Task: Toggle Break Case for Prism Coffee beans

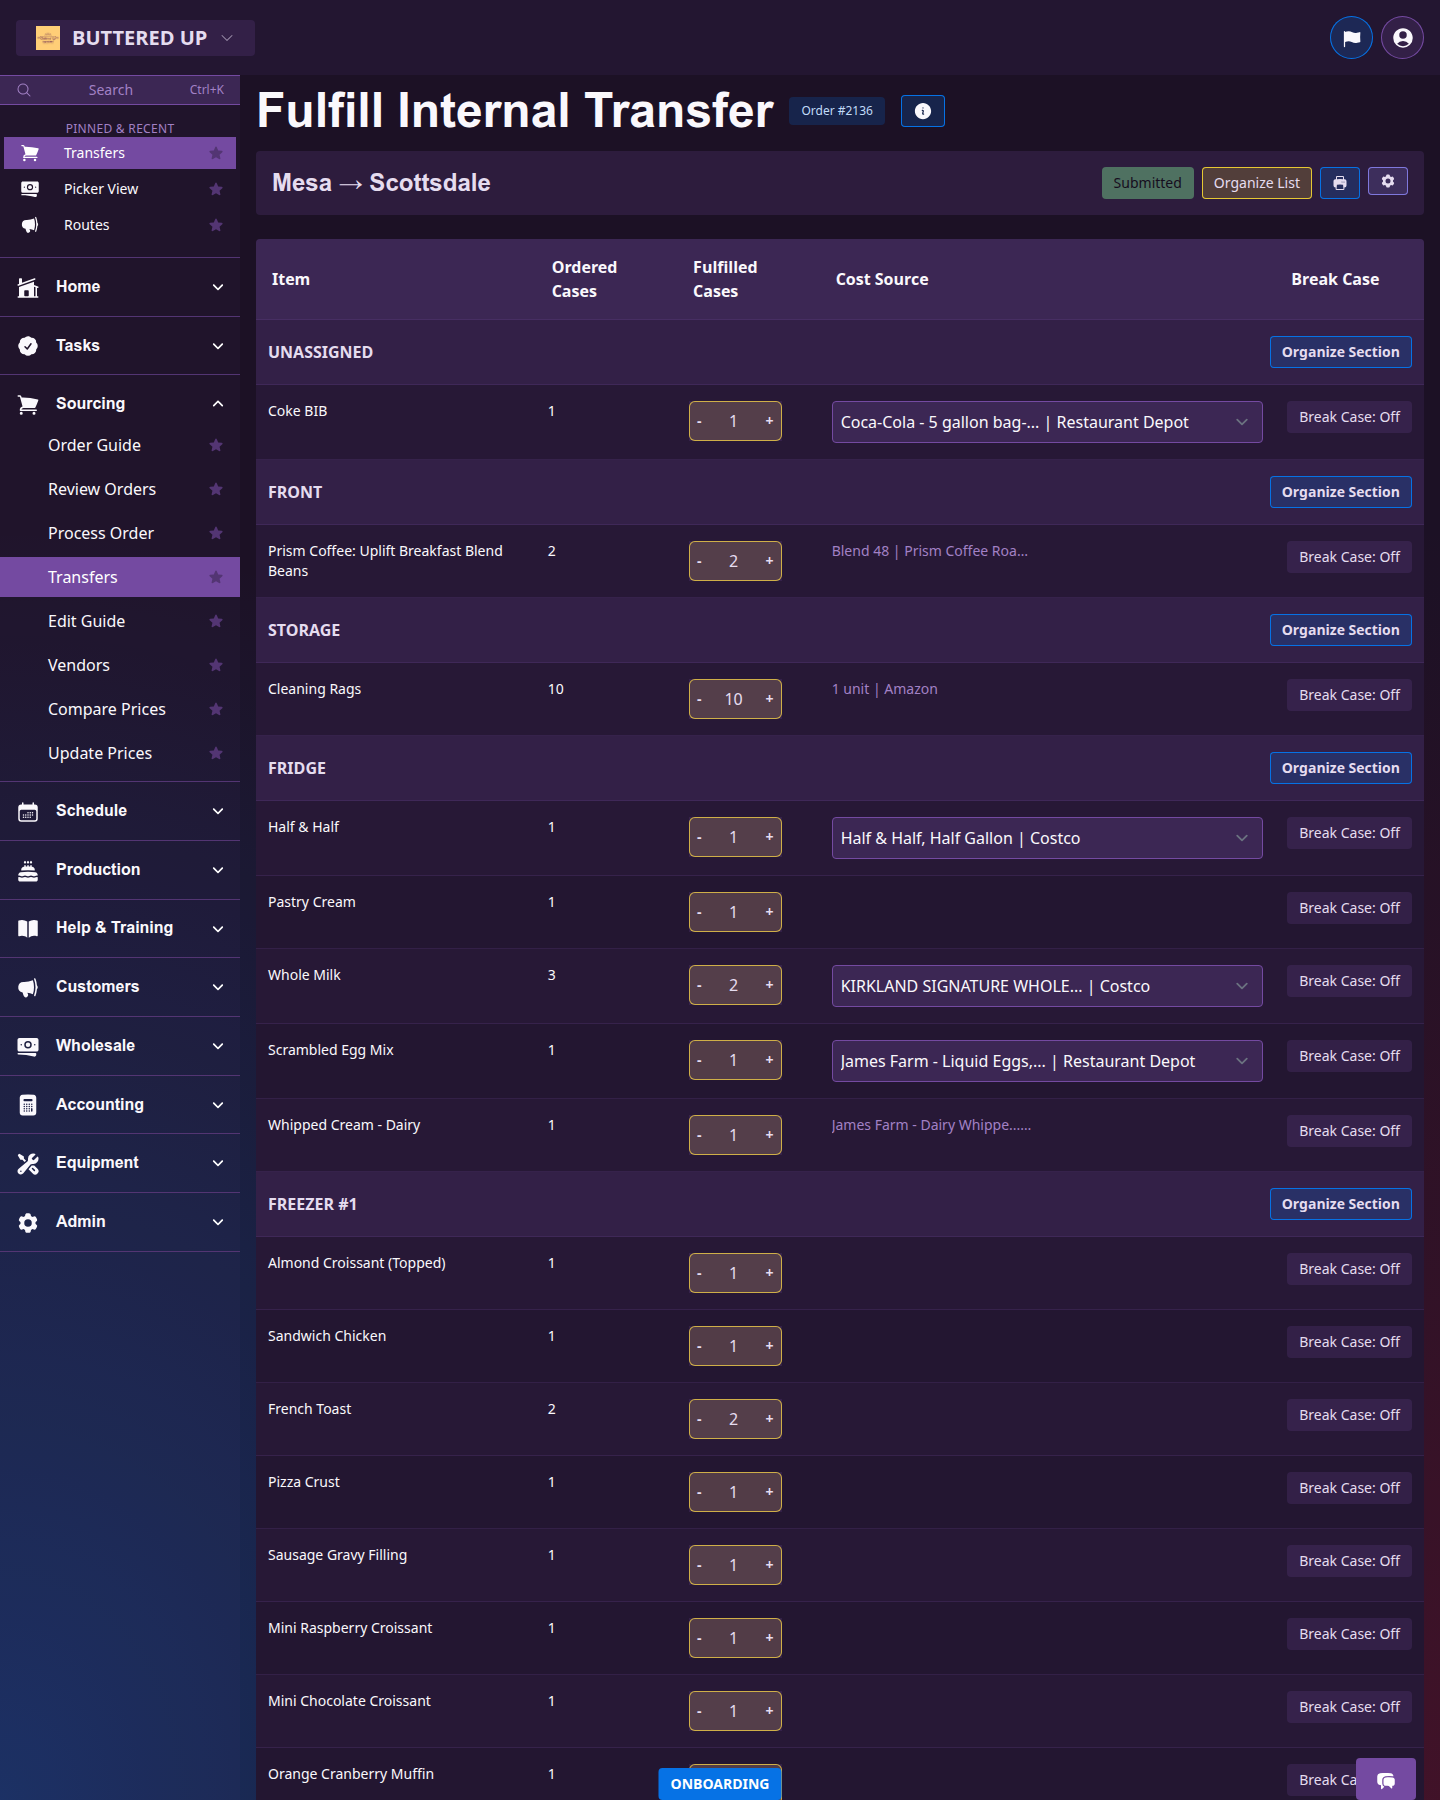Action: pyautogui.click(x=1349, y=557)
